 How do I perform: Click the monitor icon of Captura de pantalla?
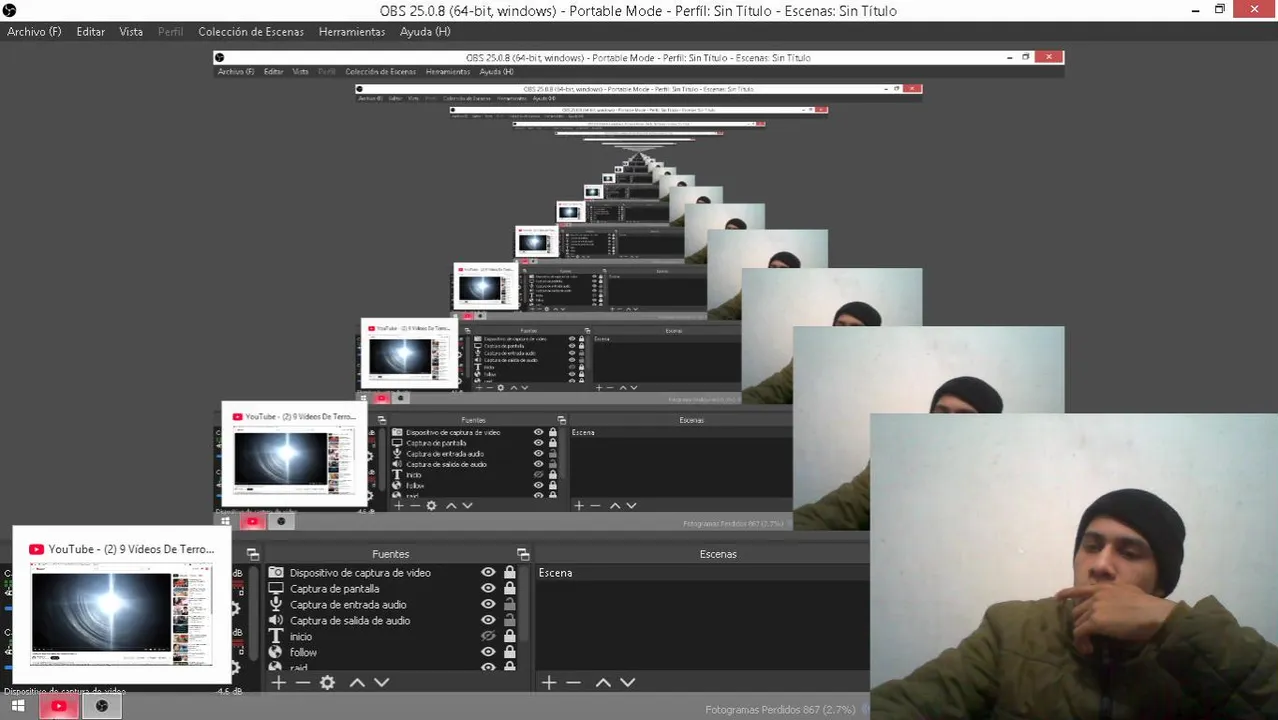pyautogui.click(x=276, y=589)
